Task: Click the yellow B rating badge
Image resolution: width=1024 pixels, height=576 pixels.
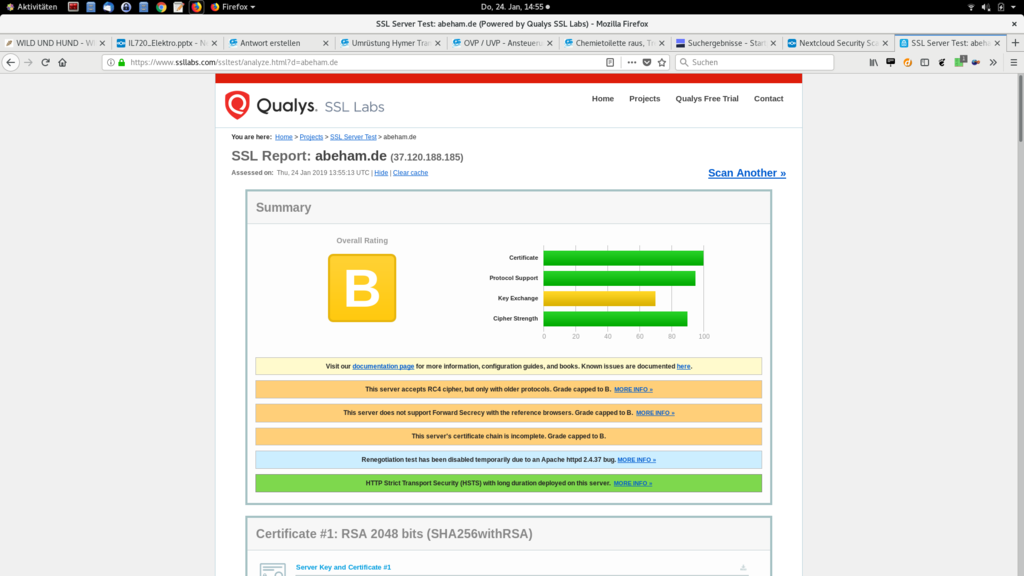Action: (x=362, y=288)
